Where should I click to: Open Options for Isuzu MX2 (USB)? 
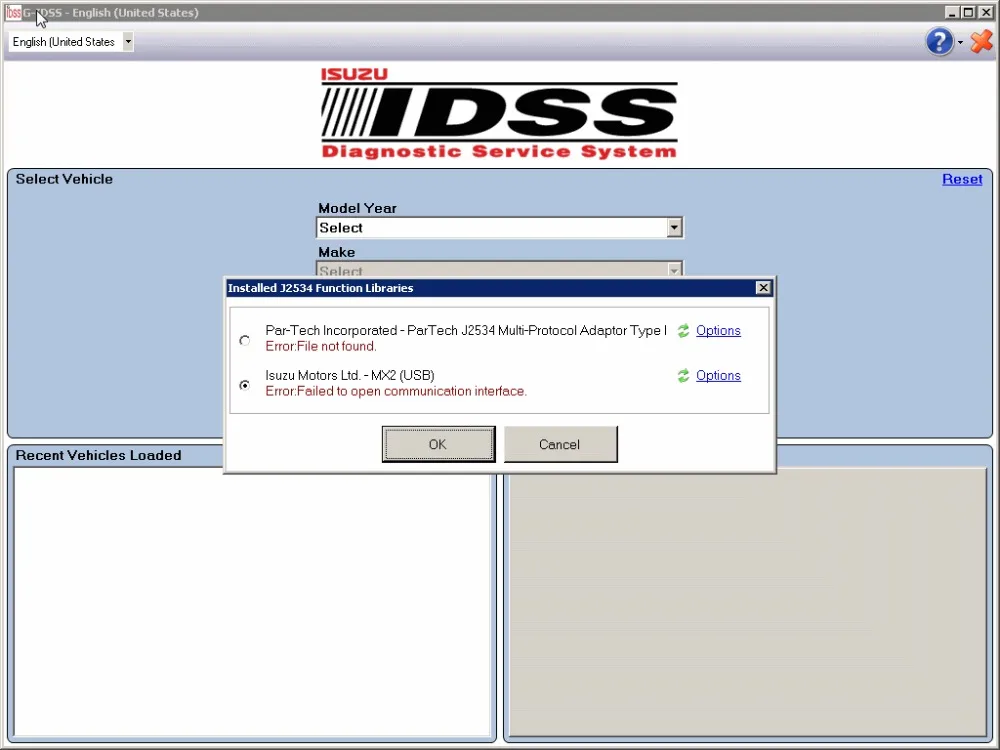point(718,376)
